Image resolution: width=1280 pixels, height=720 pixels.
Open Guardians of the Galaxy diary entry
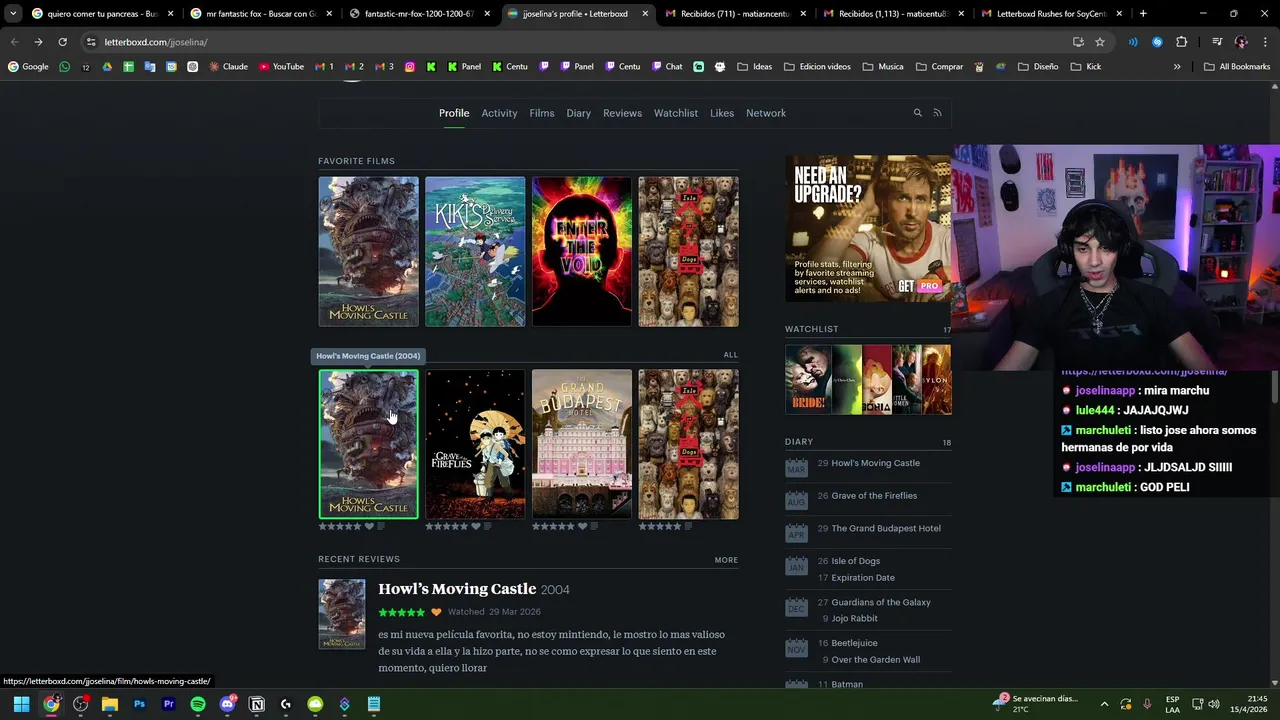tap(881, 602)
